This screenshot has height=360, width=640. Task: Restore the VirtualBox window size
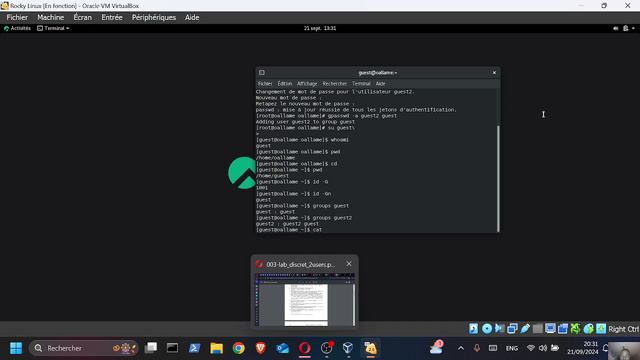(604, 6)
